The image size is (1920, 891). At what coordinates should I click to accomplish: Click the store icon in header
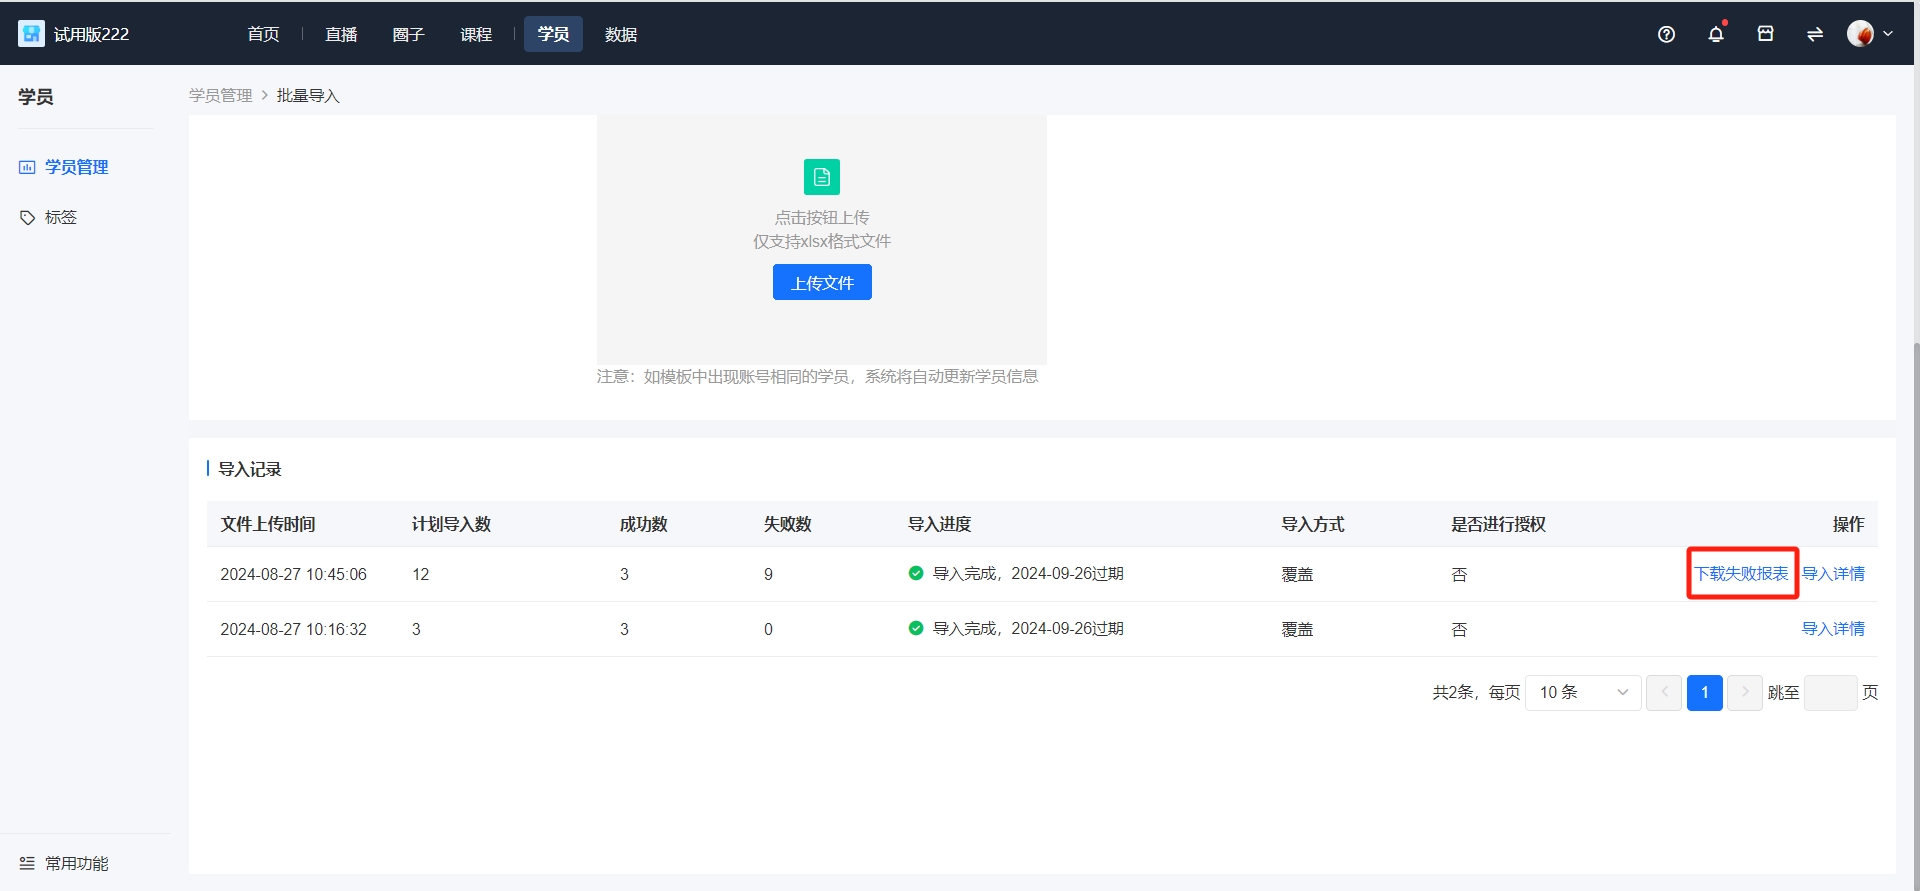tap(1766, 34)
